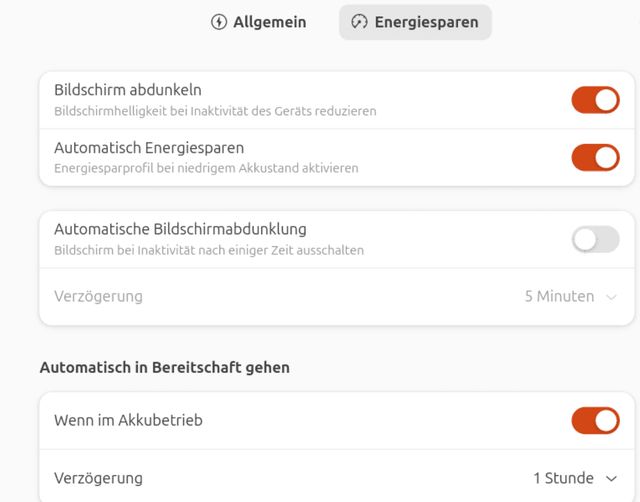The image size is (640, 502).
Task: Click the chevron arrow next to 5 Minuten
Action: tap(611, 297)
